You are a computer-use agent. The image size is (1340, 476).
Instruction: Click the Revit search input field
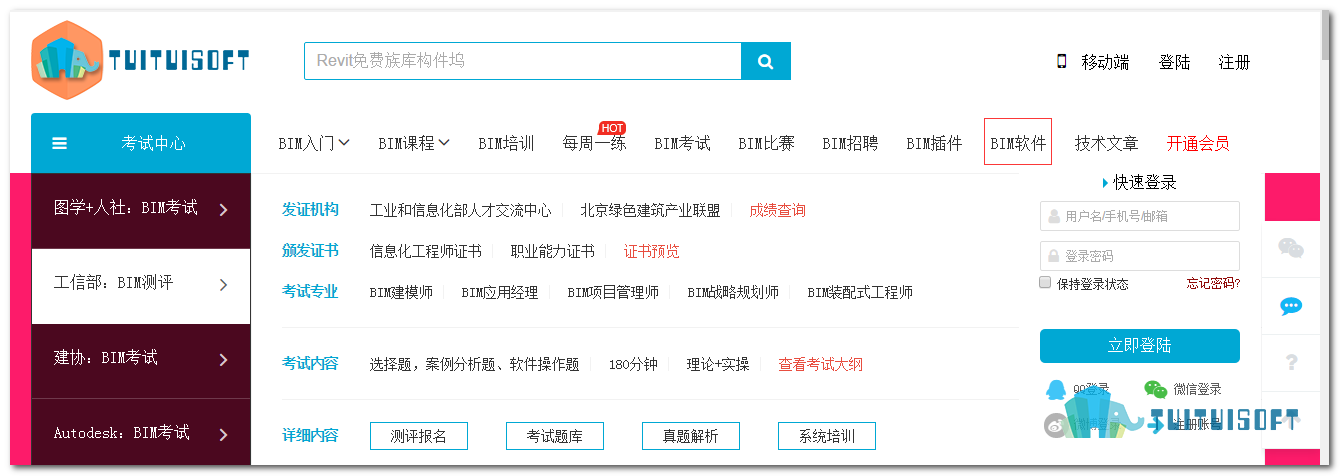(x=522, y=61)
